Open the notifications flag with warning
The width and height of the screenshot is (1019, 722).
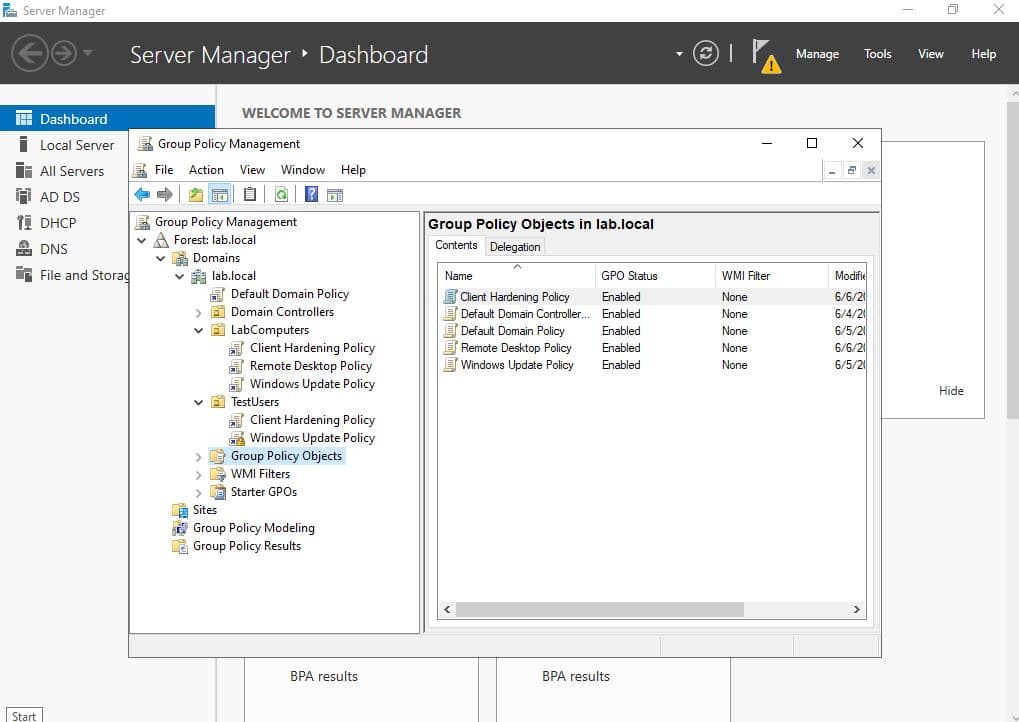pos(765,55)
